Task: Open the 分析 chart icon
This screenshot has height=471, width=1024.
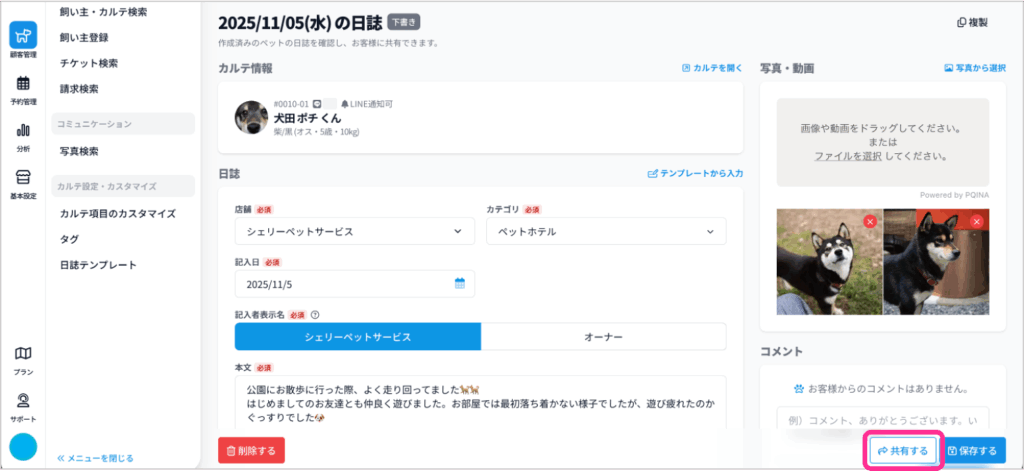Action: click(23, 135)
